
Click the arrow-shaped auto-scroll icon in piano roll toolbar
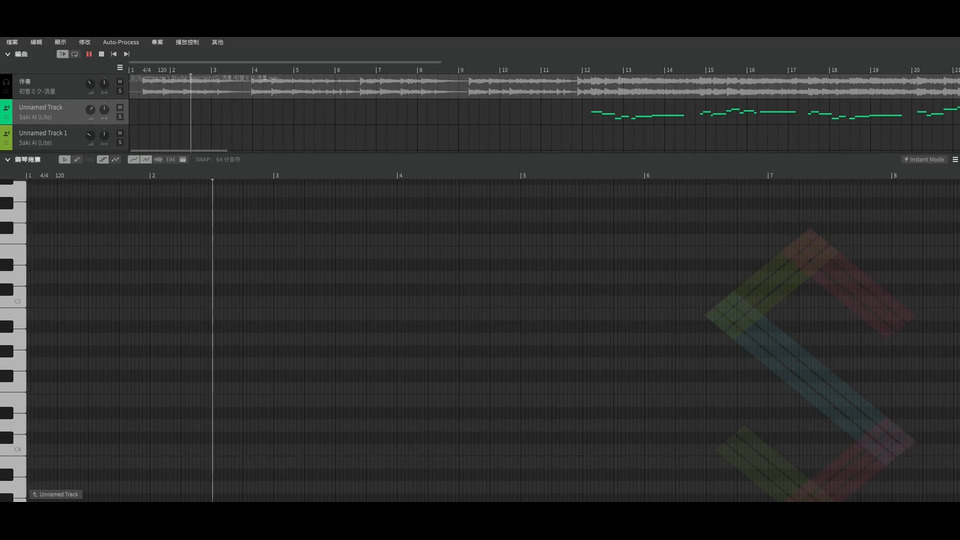coord(158,159)
